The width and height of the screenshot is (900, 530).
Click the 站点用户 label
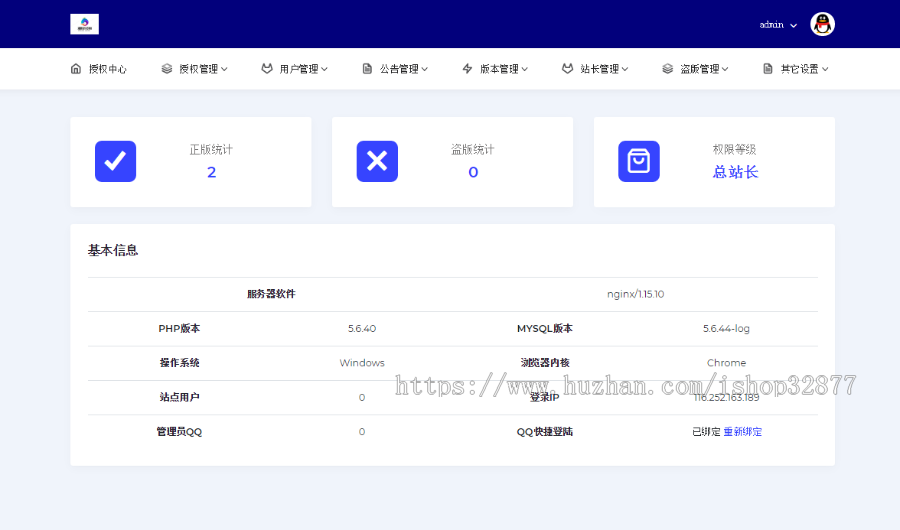(179, 397)
